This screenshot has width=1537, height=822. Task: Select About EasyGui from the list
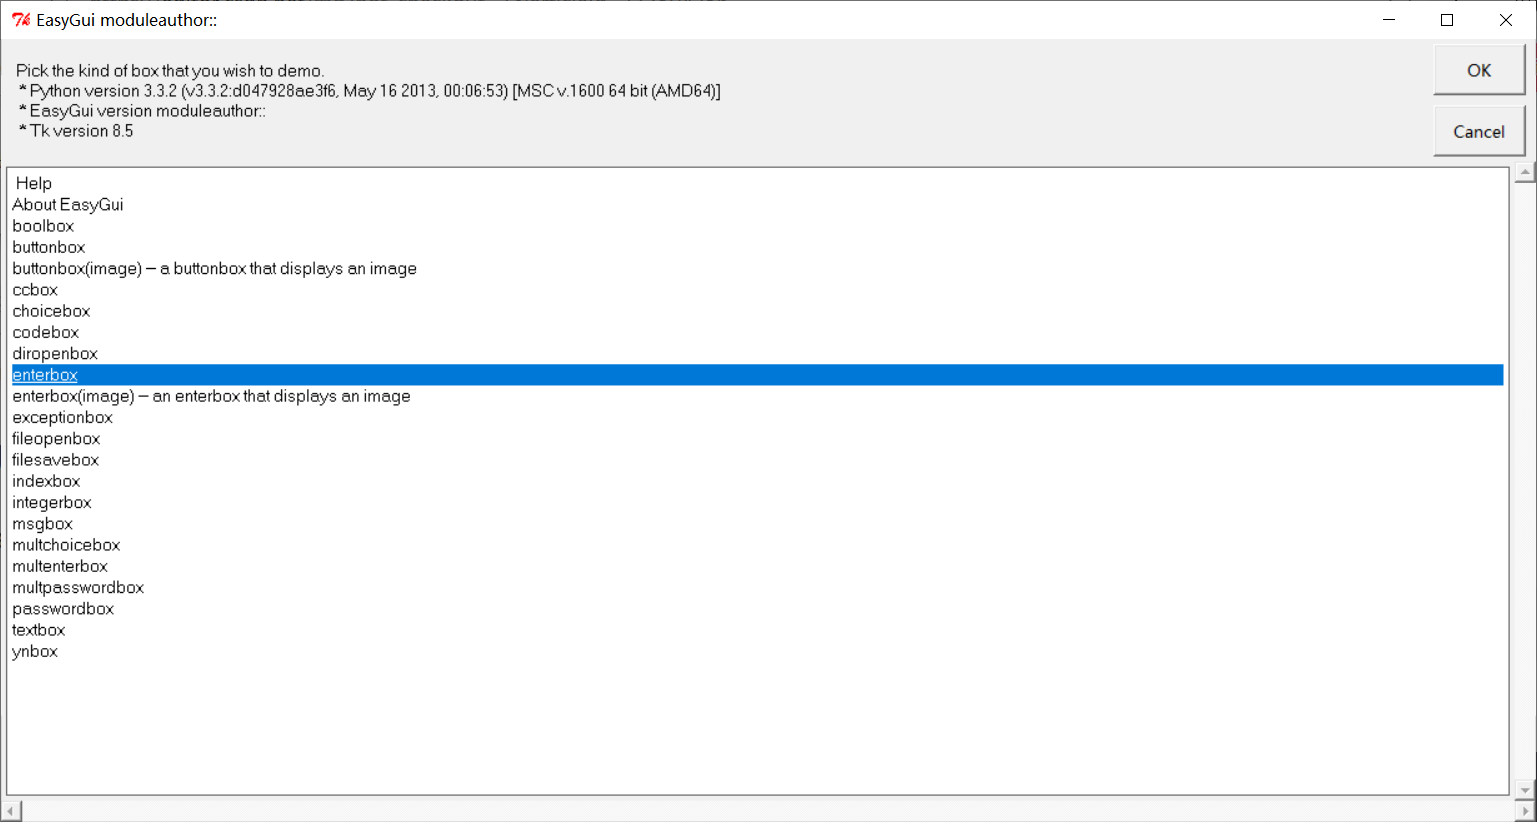[67, 204]
